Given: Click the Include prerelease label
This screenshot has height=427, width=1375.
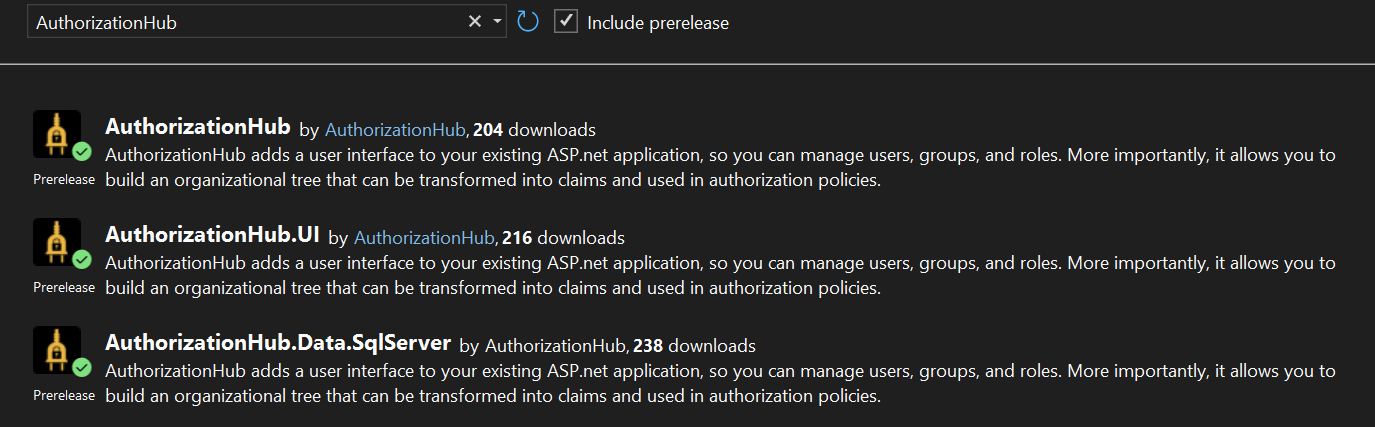Looking at the screenshot, I should click(658, 22).
